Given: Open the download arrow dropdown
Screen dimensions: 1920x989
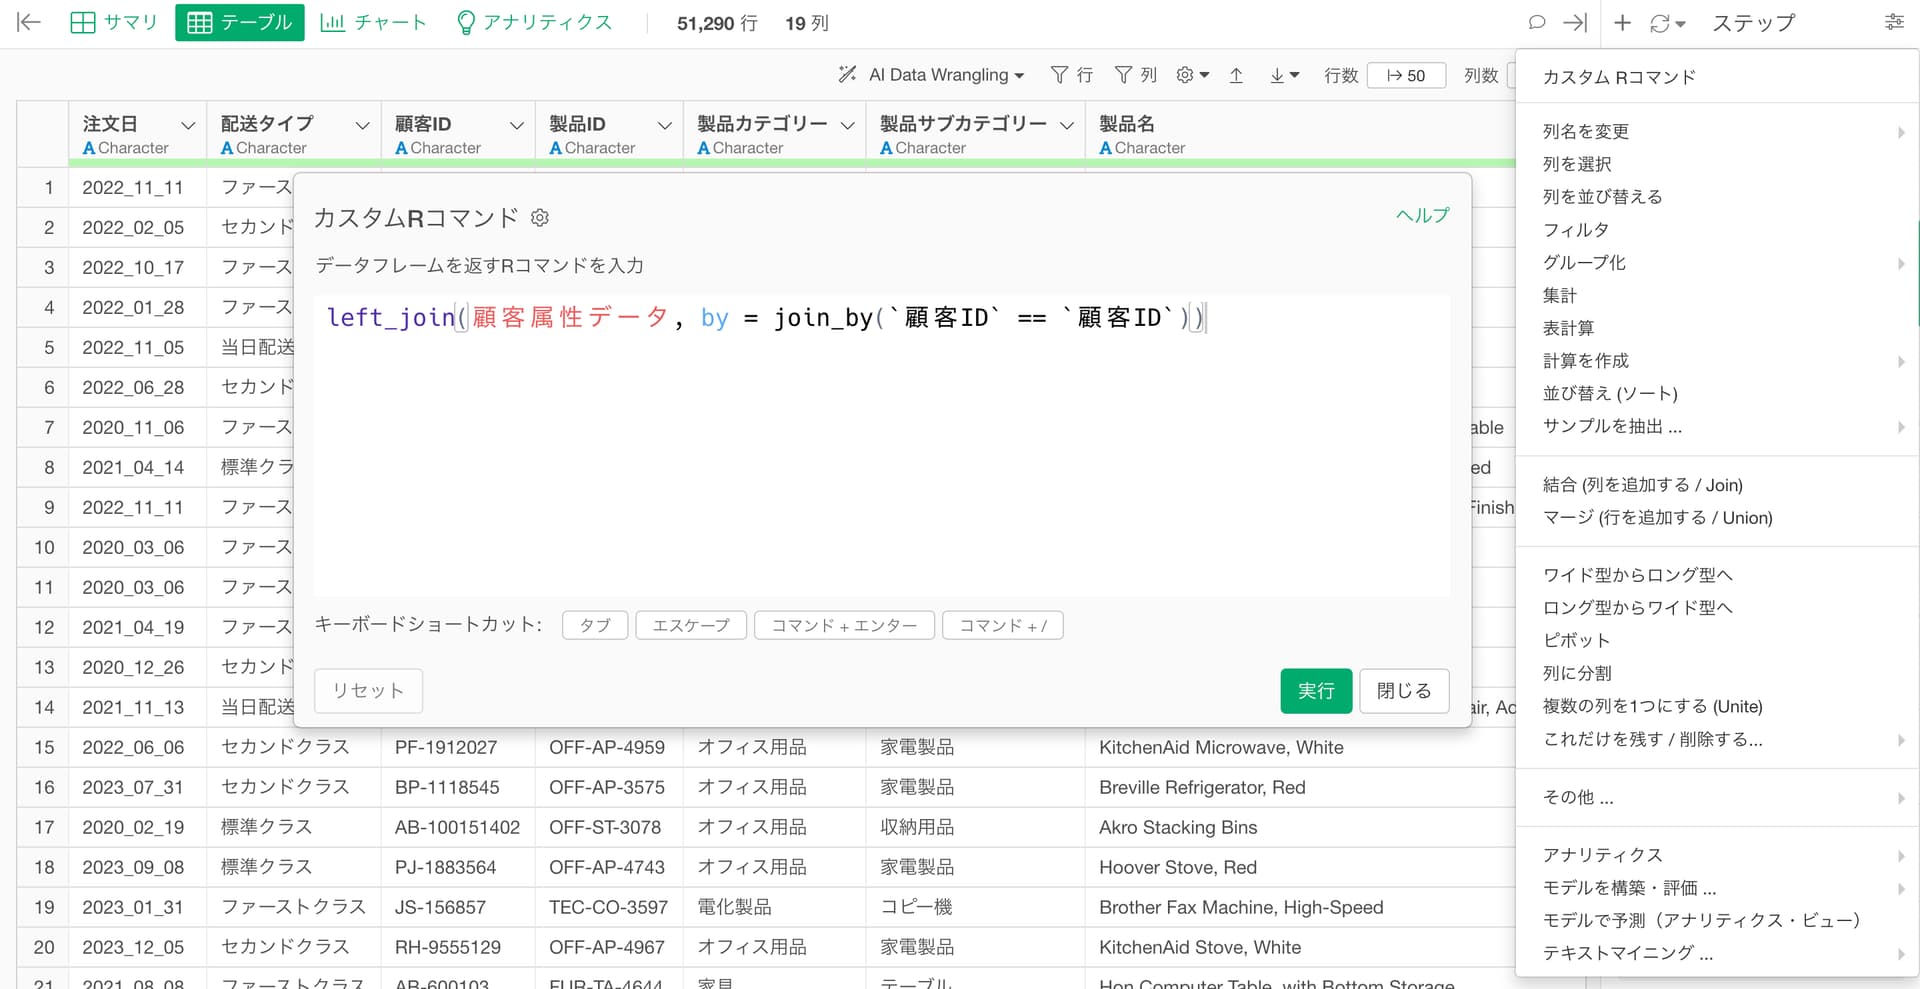Looking at the screenshot, I should [x=1284, y=75].
